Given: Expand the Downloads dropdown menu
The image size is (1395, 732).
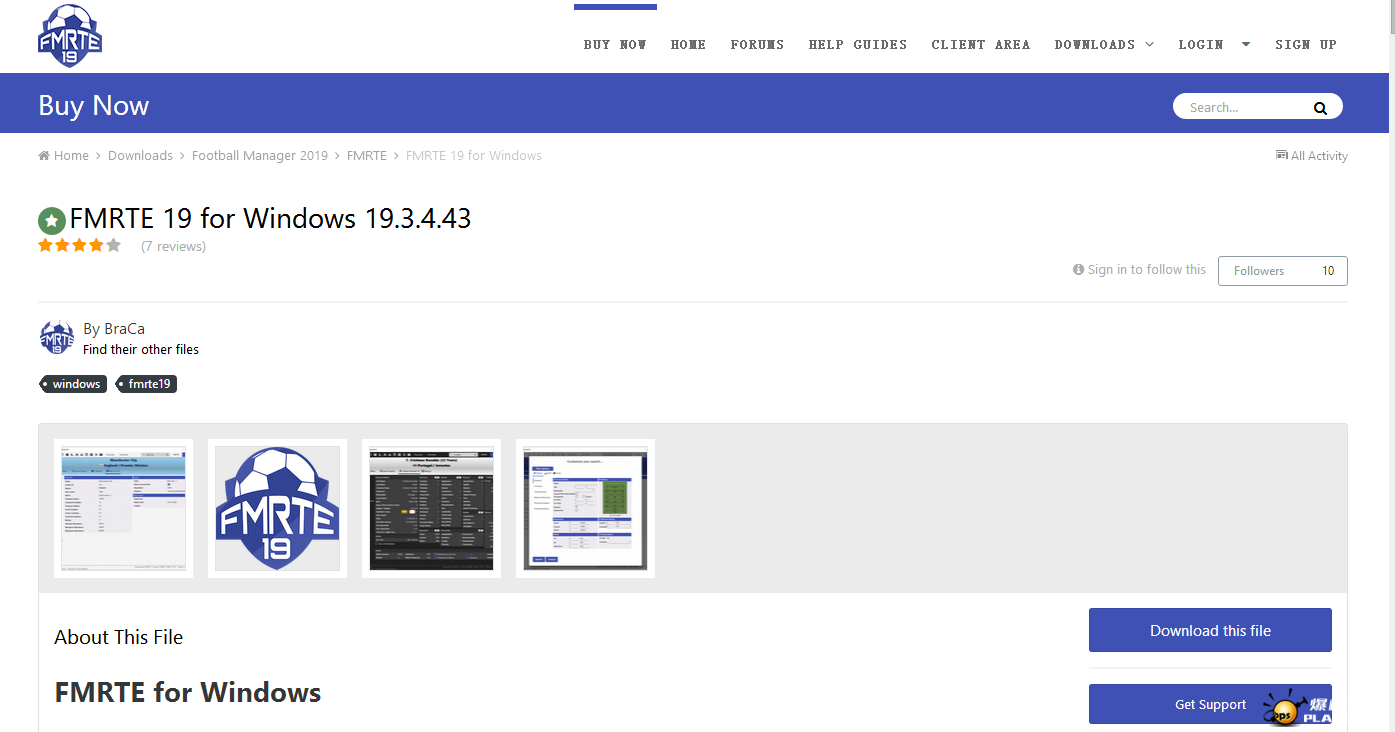Looking at the screenshot, I should click(x=1104, y=44).
